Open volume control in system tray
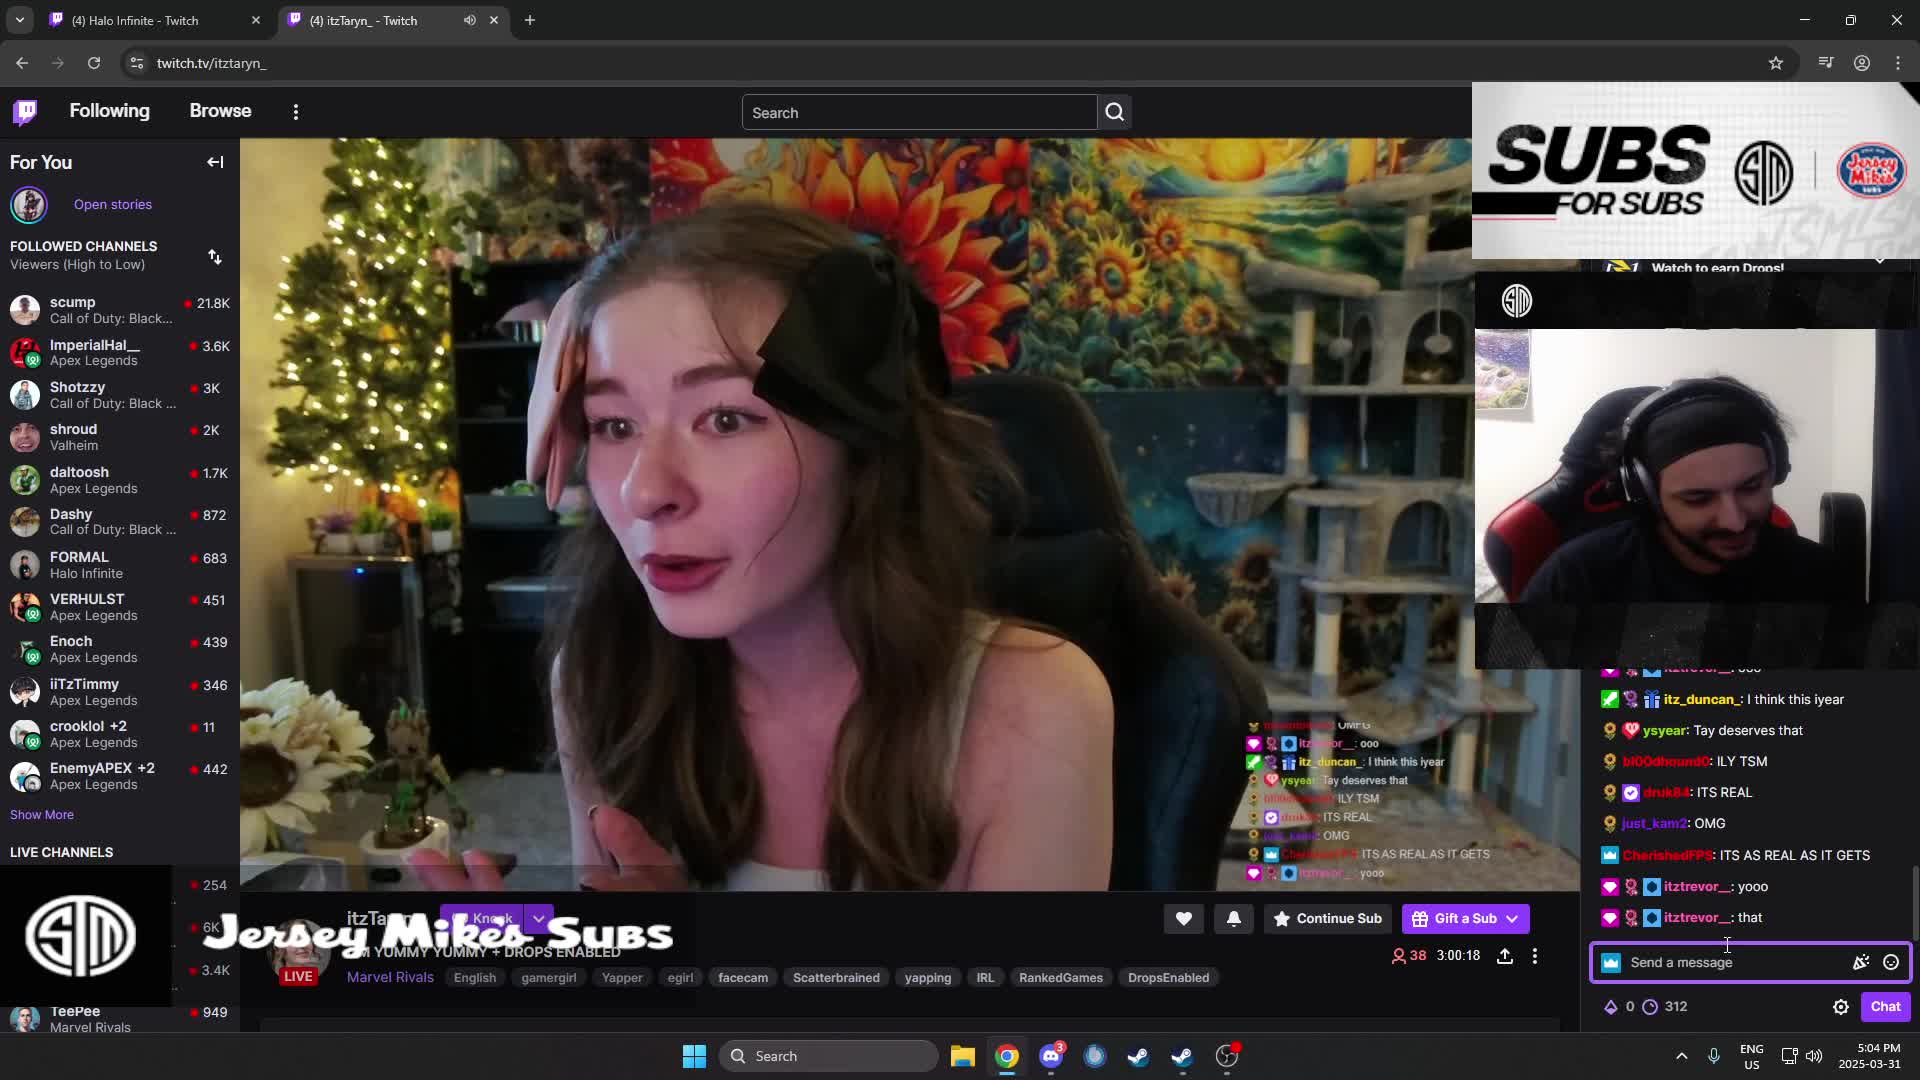The image size is (1920, 1080). pos(1814,1056)
